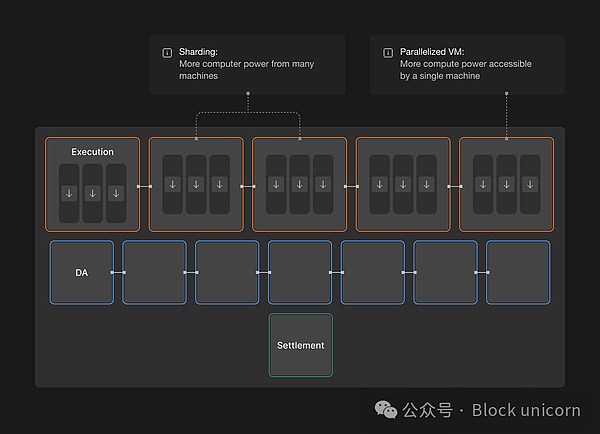The height and width of the screenshot is (434, 600).
Task: Click the dot below the Sharding callout line
Action: click(248, 94)
